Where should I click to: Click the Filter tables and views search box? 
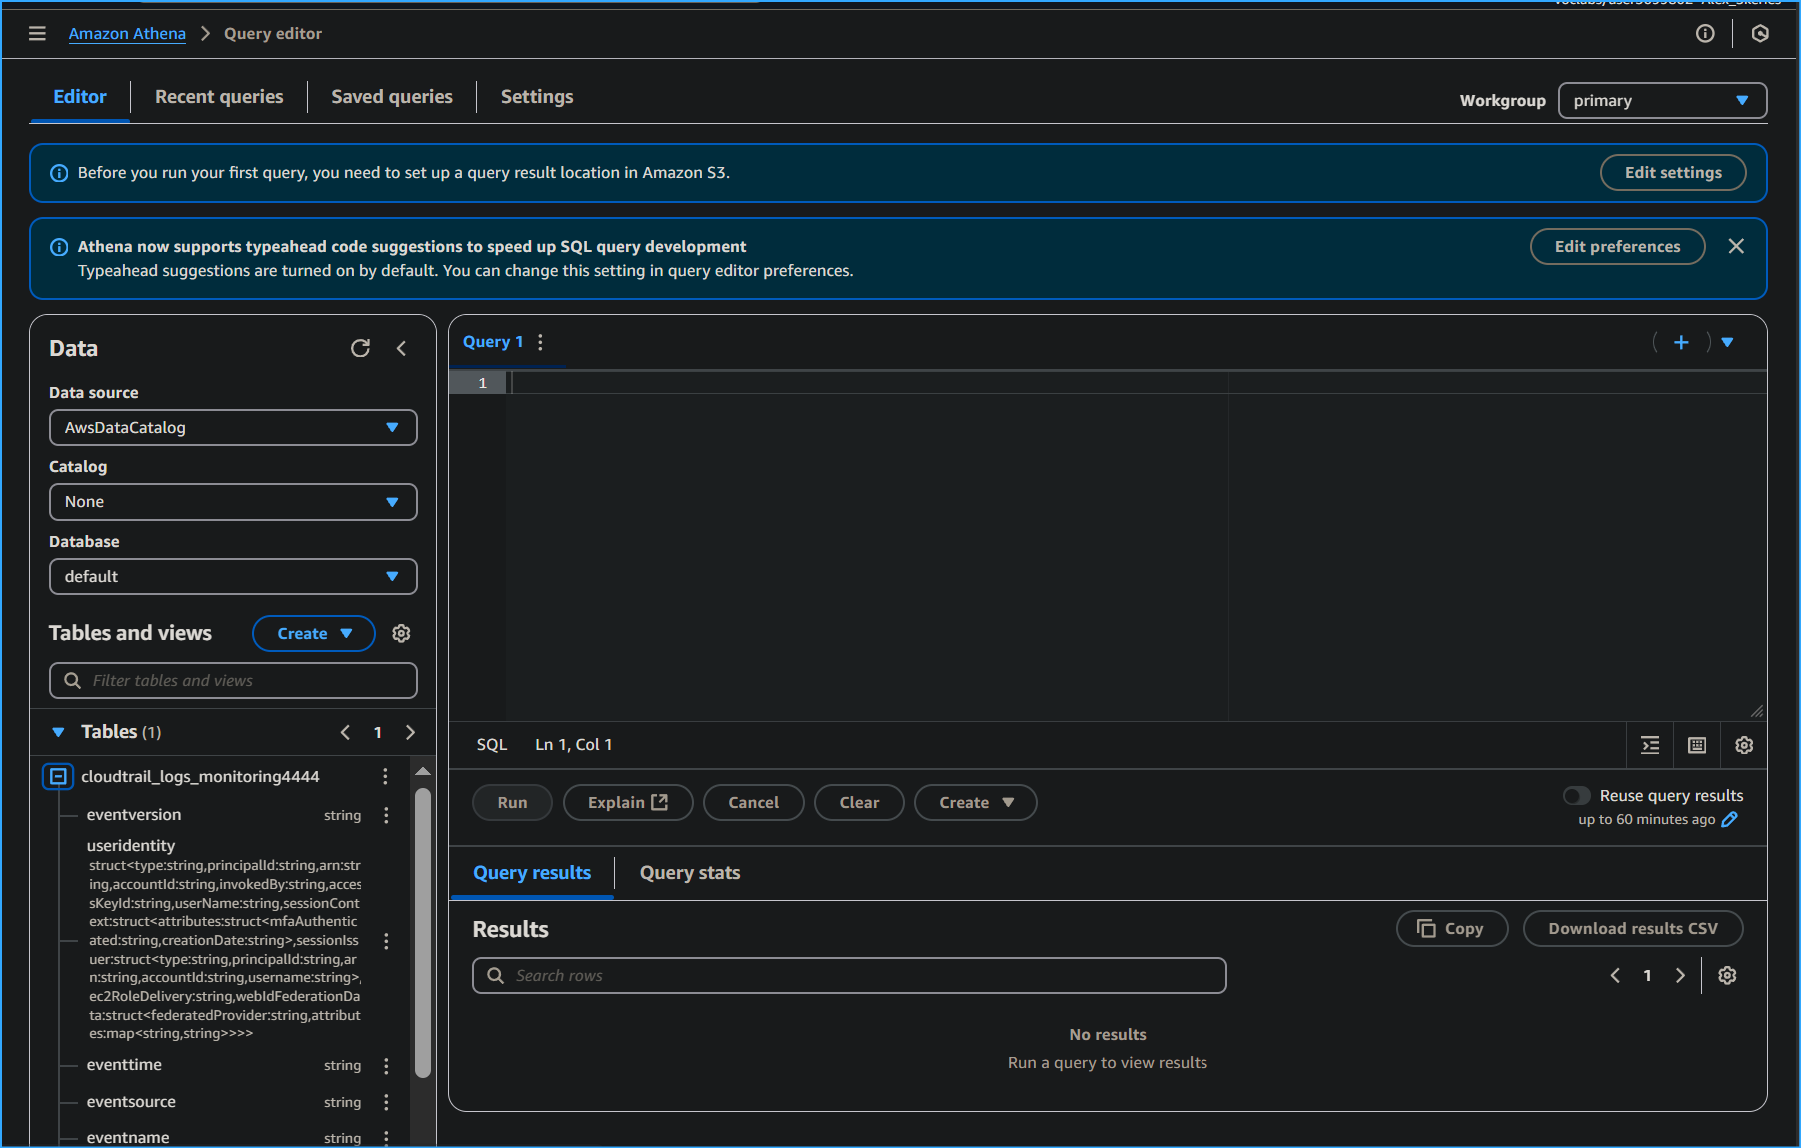[233, 680]
